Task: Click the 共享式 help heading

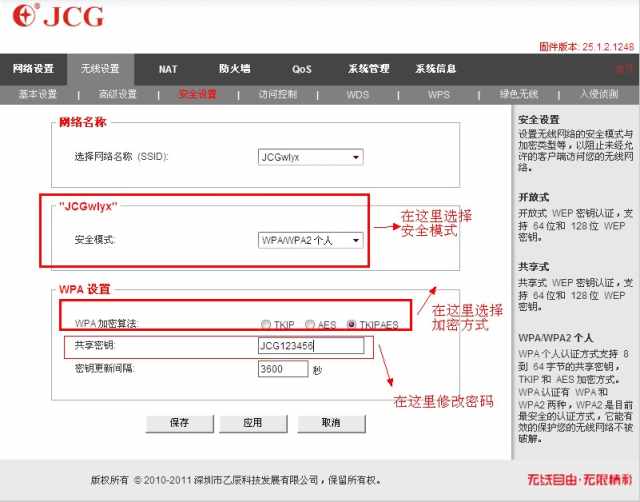Action: pyautogui.click(x=533, y=267)
